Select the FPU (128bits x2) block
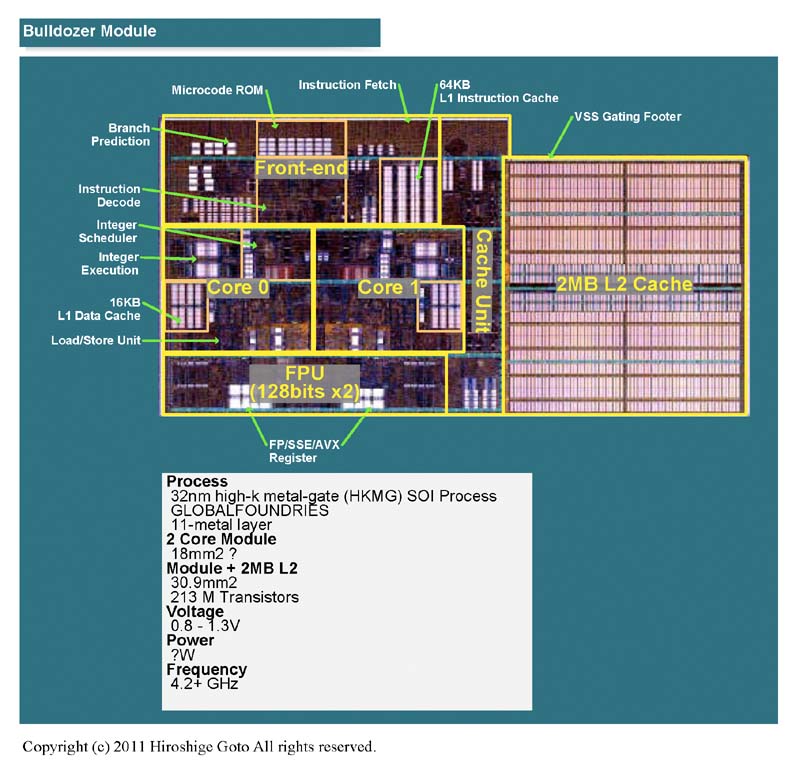This screenshot has height=770, width=800. point(304,382)
